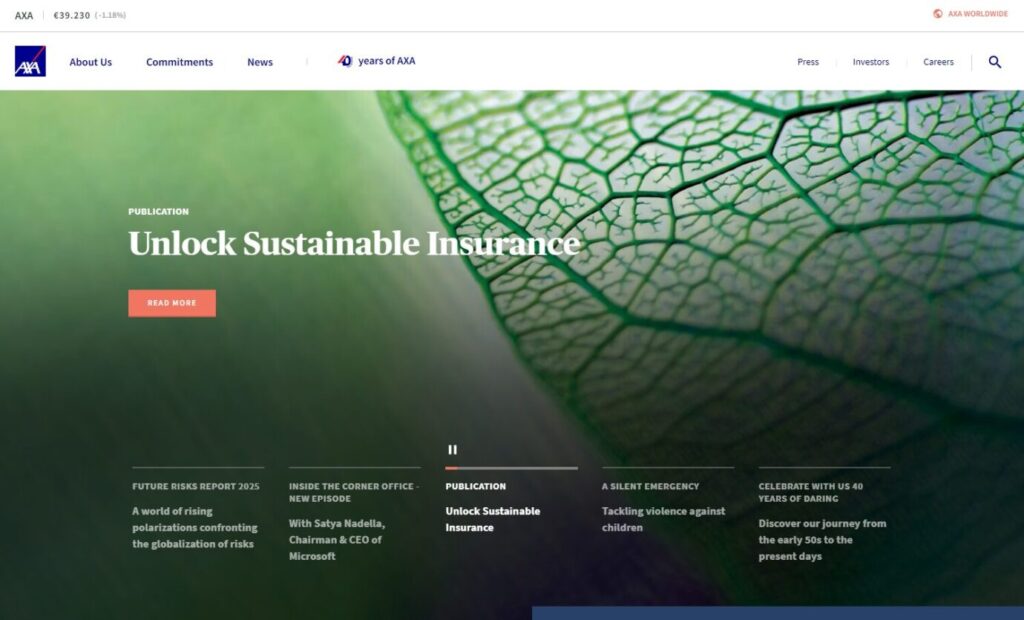Select the A Silent Emergency slide
1024x620 pixels.
coord(667,507)
